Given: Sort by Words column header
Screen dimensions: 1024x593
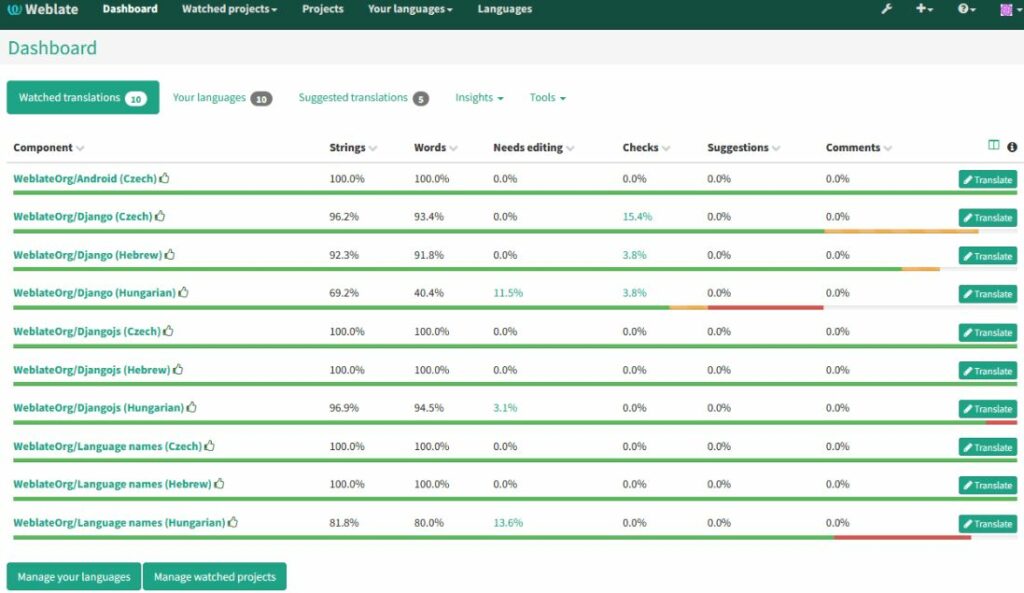Looking at the screenshot, I should pos(435,148).
